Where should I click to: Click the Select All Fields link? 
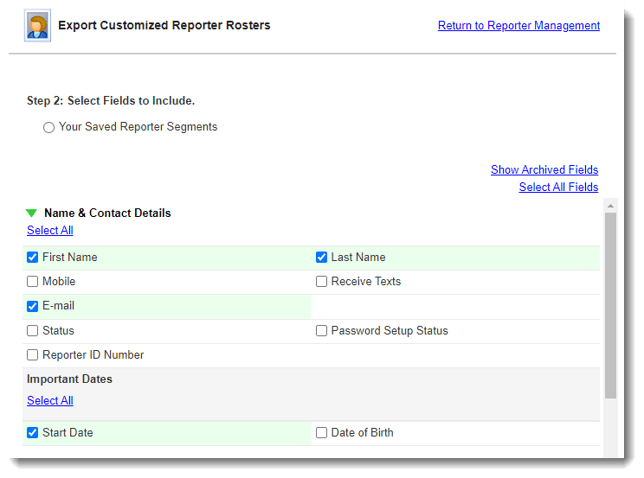coord(558,187)
